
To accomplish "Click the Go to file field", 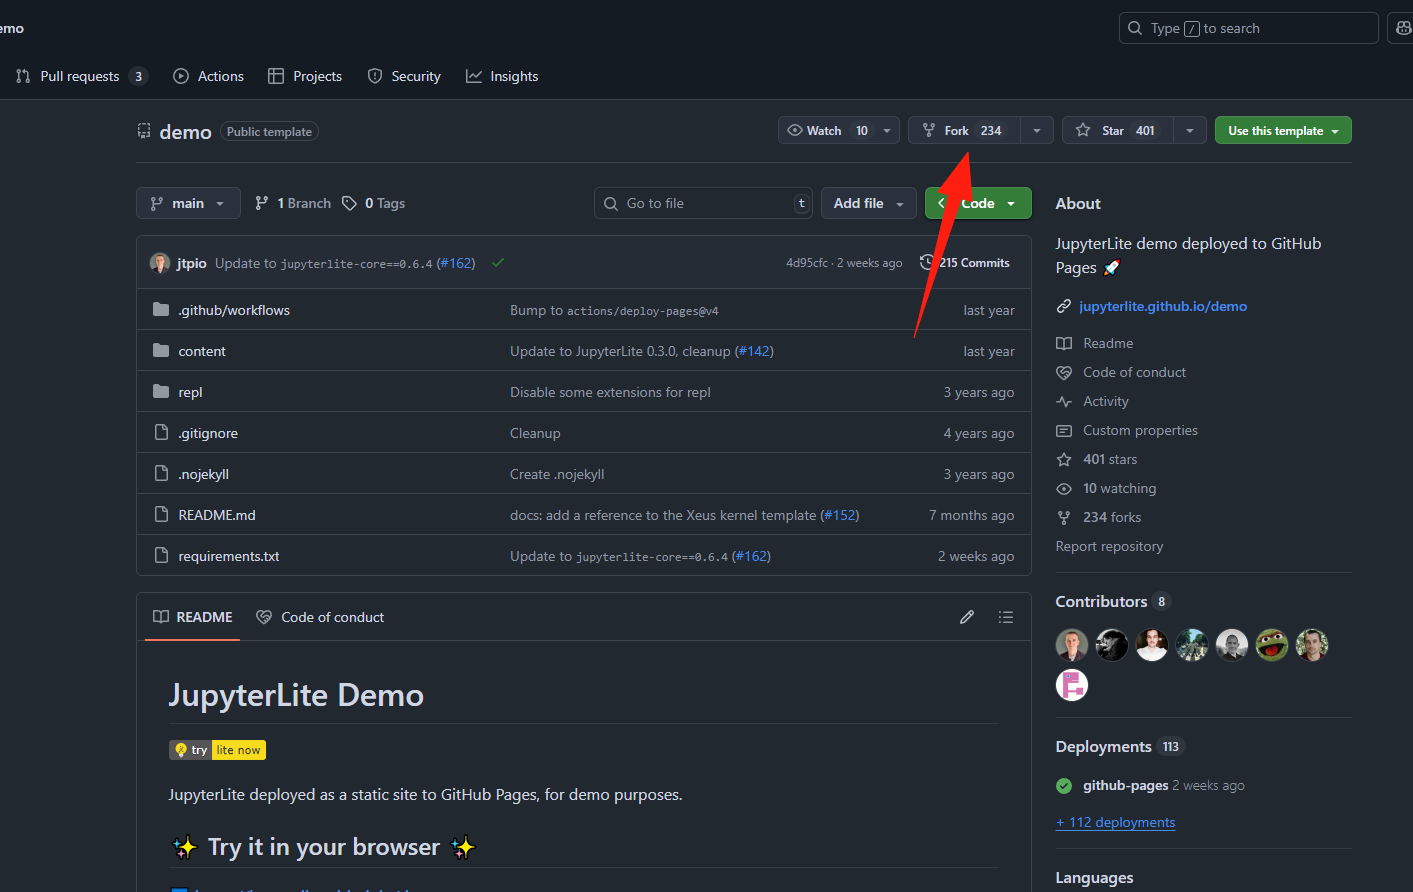I will point(703,203).
